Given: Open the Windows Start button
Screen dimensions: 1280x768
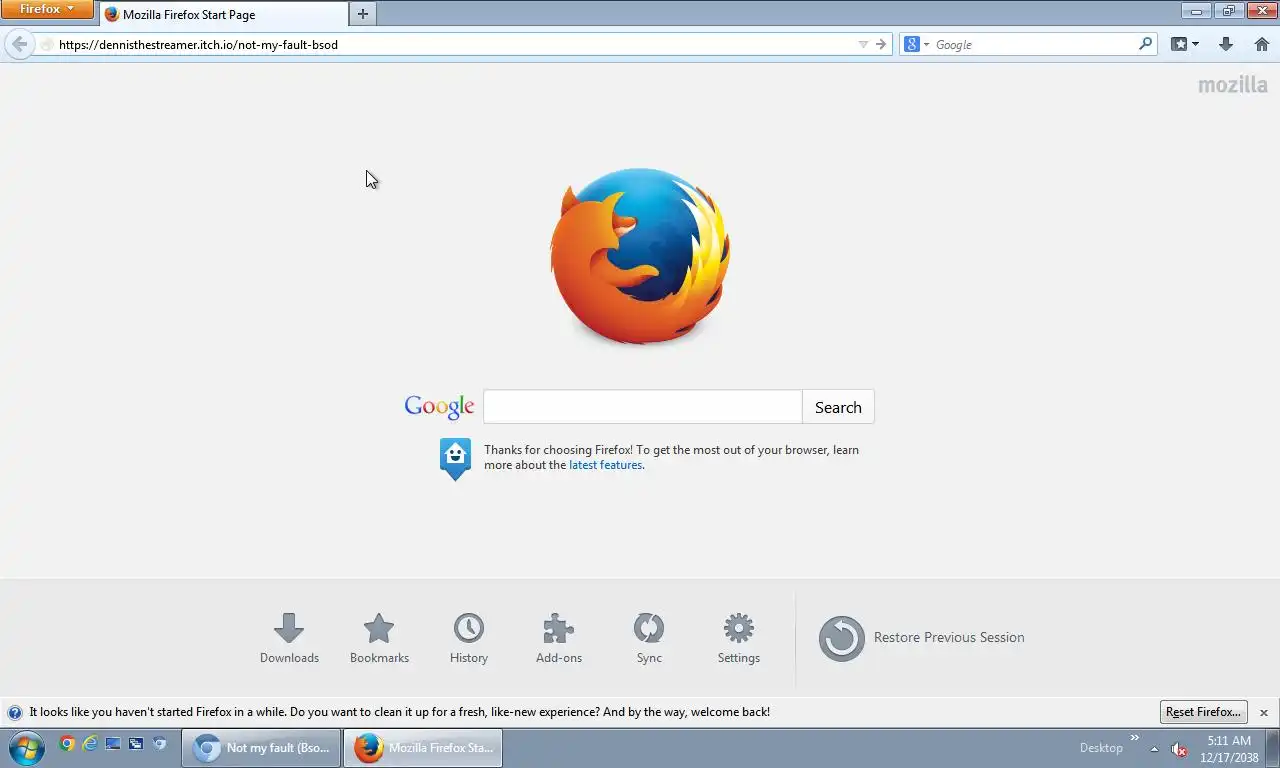Looking at the screenshot, I should tap(25, 747).
